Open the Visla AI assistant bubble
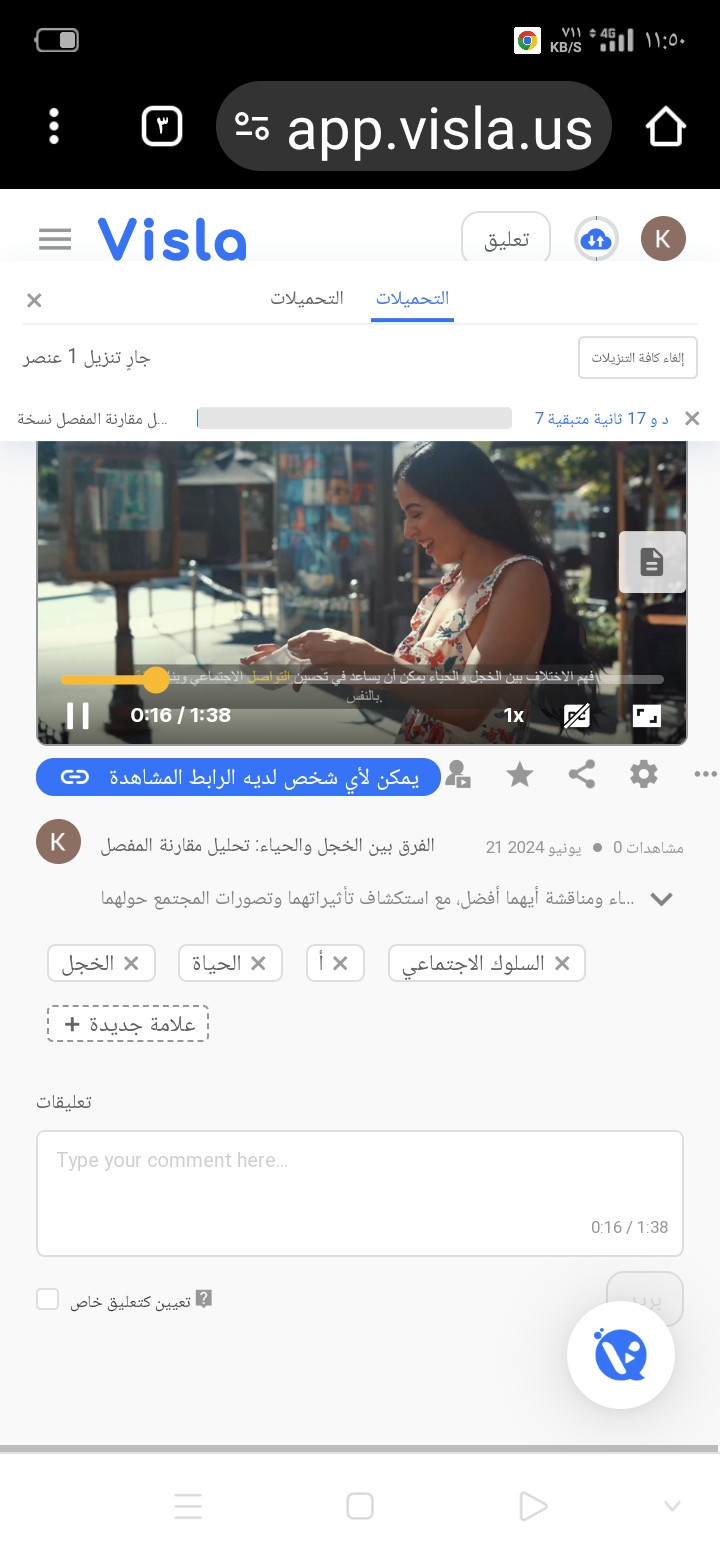720x1560 pixels. tap(621, 1356)
